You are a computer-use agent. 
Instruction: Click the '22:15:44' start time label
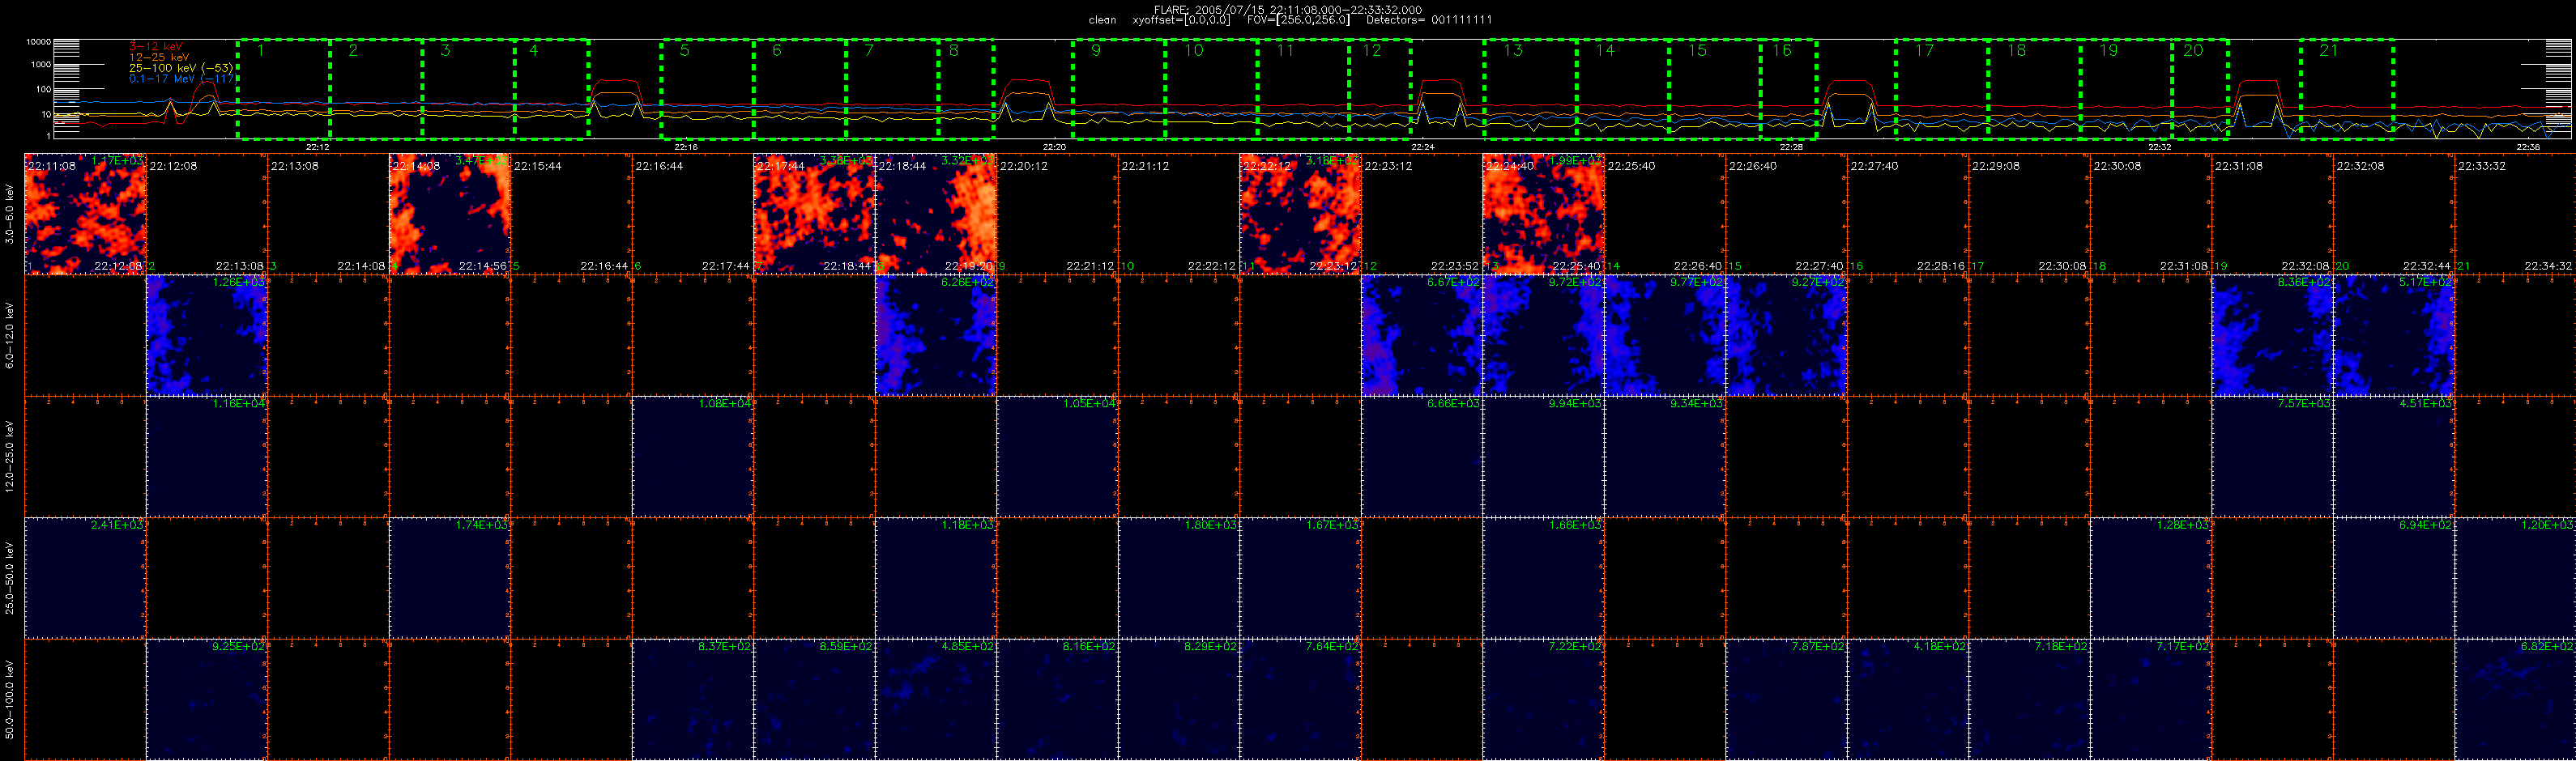pyautogui.click(x=537, y=166)
